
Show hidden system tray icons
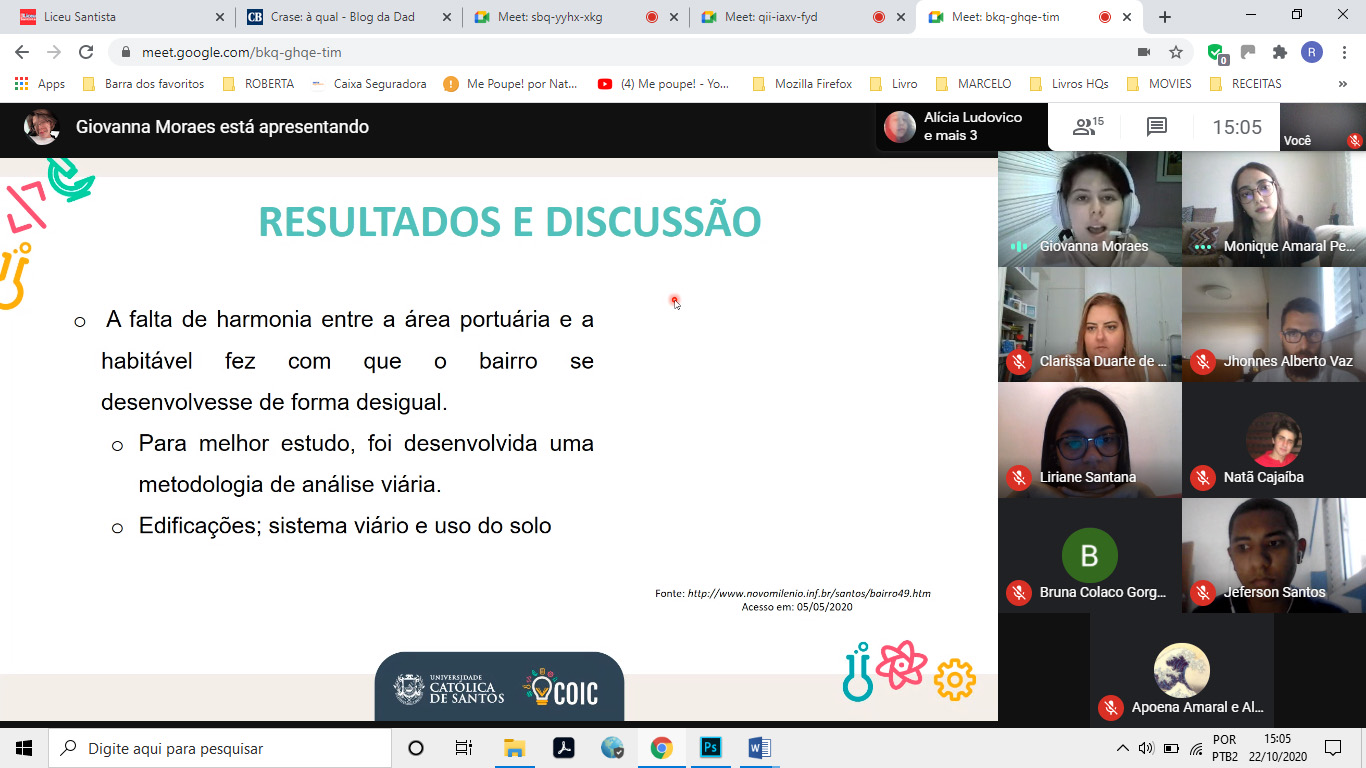point(1122,748)
